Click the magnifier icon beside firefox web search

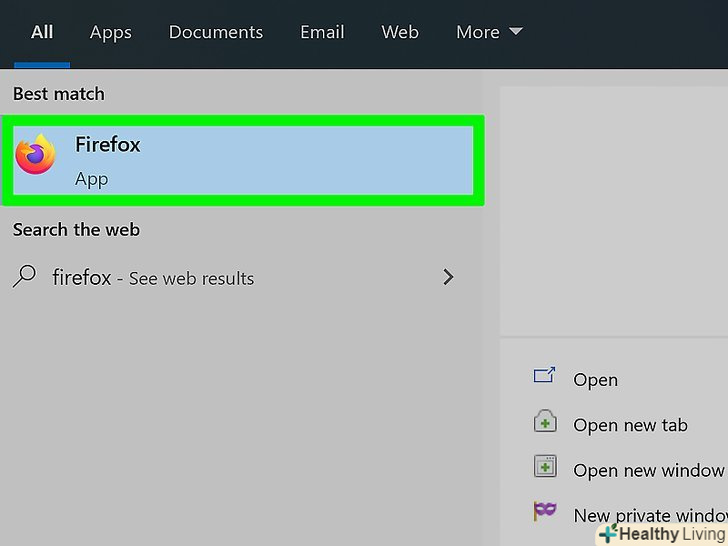click(x=25, y=277)
